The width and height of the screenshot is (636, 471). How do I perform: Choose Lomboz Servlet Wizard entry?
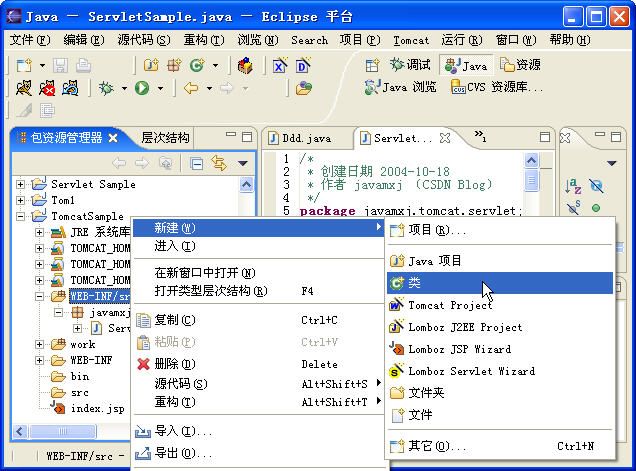[500, 371]
